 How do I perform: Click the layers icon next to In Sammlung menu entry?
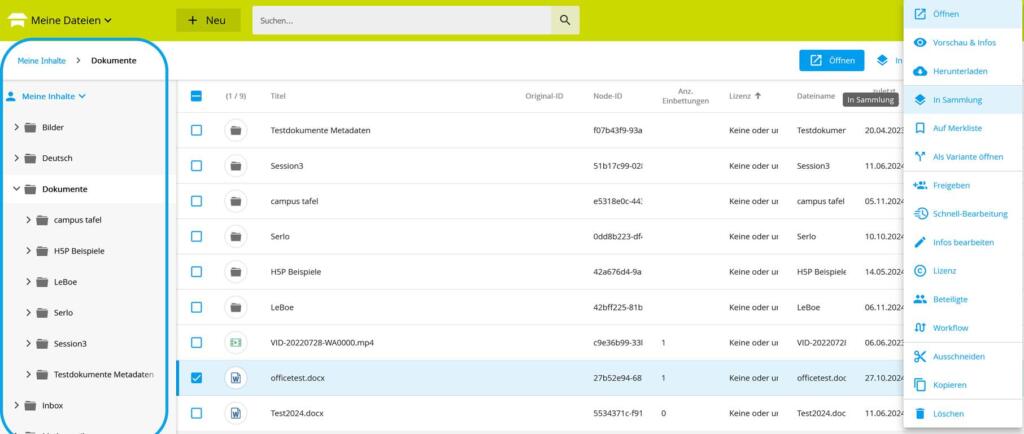[x=920, y=100]
